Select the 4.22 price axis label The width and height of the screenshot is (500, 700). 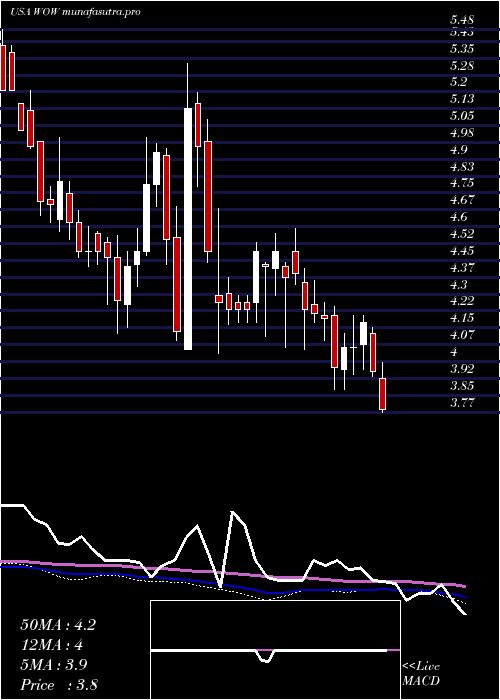click(x=462, y=301)
